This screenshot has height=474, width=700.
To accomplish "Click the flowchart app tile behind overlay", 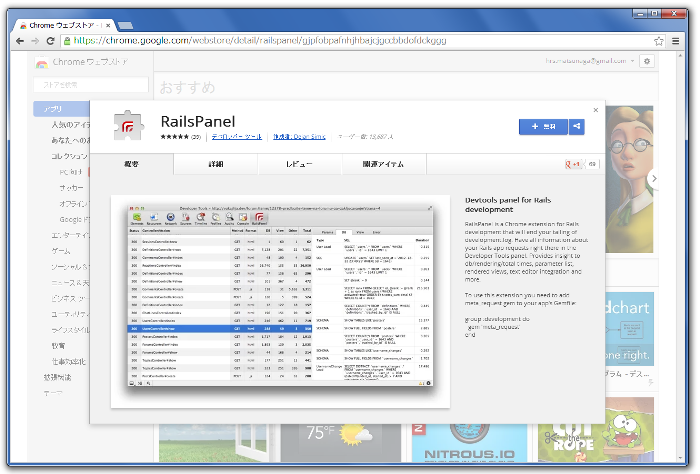I will coord(629,329).
